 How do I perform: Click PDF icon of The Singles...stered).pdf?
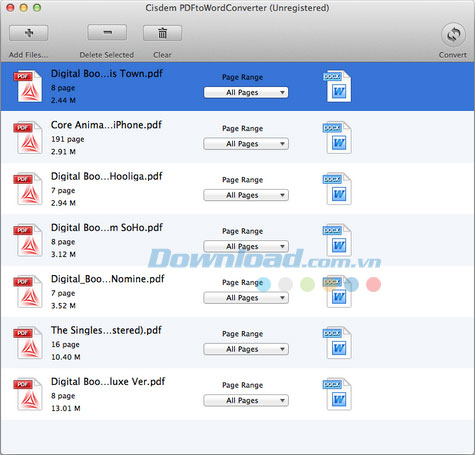[x=28, y=343]
